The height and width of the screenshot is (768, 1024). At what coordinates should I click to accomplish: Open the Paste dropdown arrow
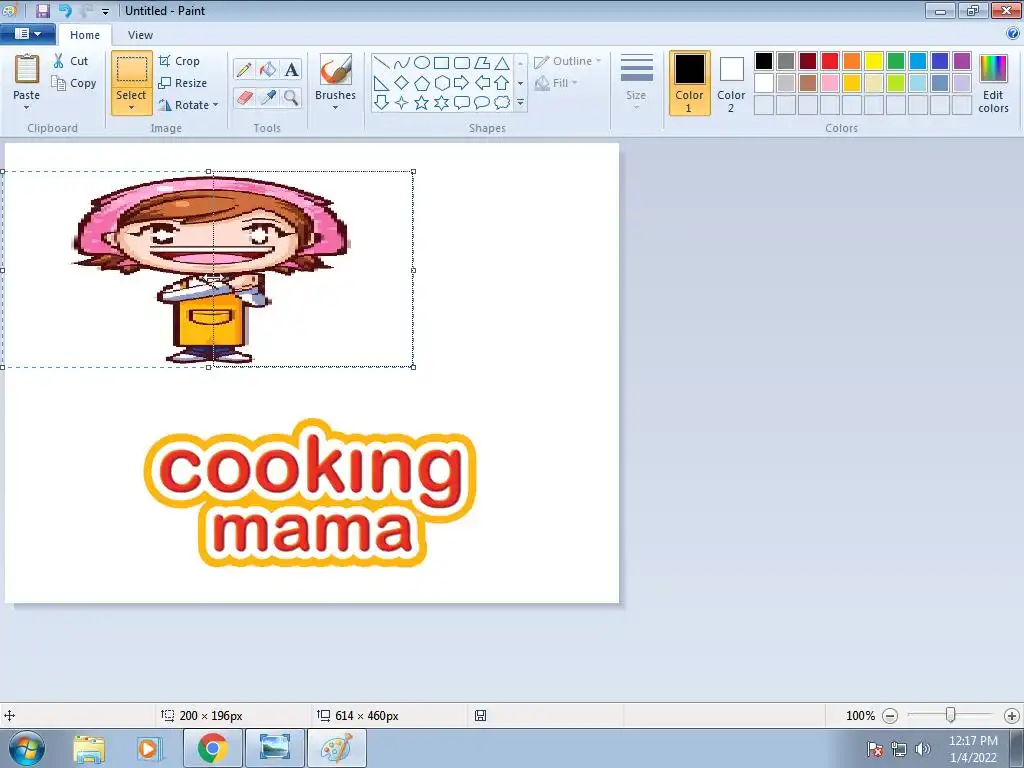tap(27, 108)
